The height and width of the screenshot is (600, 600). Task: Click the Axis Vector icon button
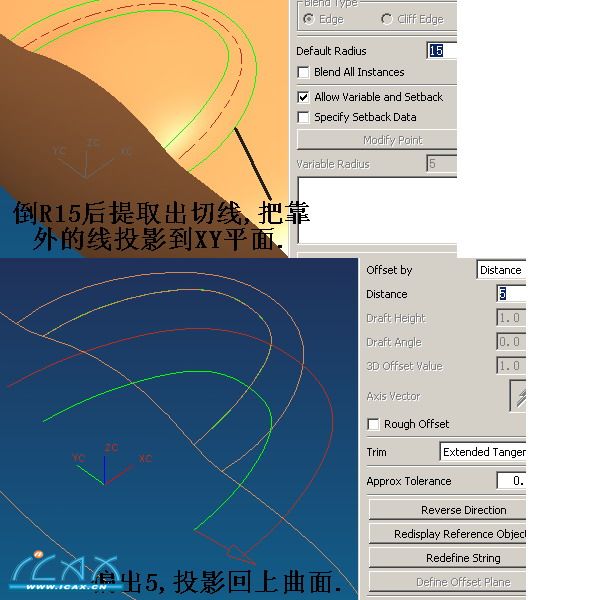click(518, 396)
